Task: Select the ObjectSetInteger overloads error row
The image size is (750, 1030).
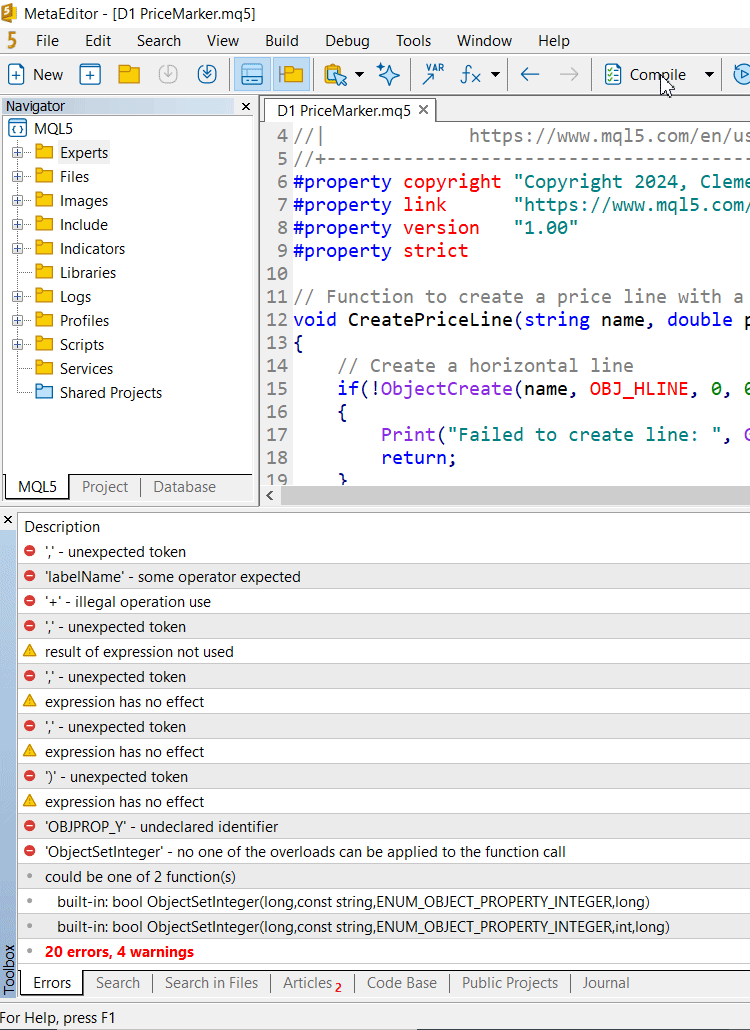Action: pos(384,851)
